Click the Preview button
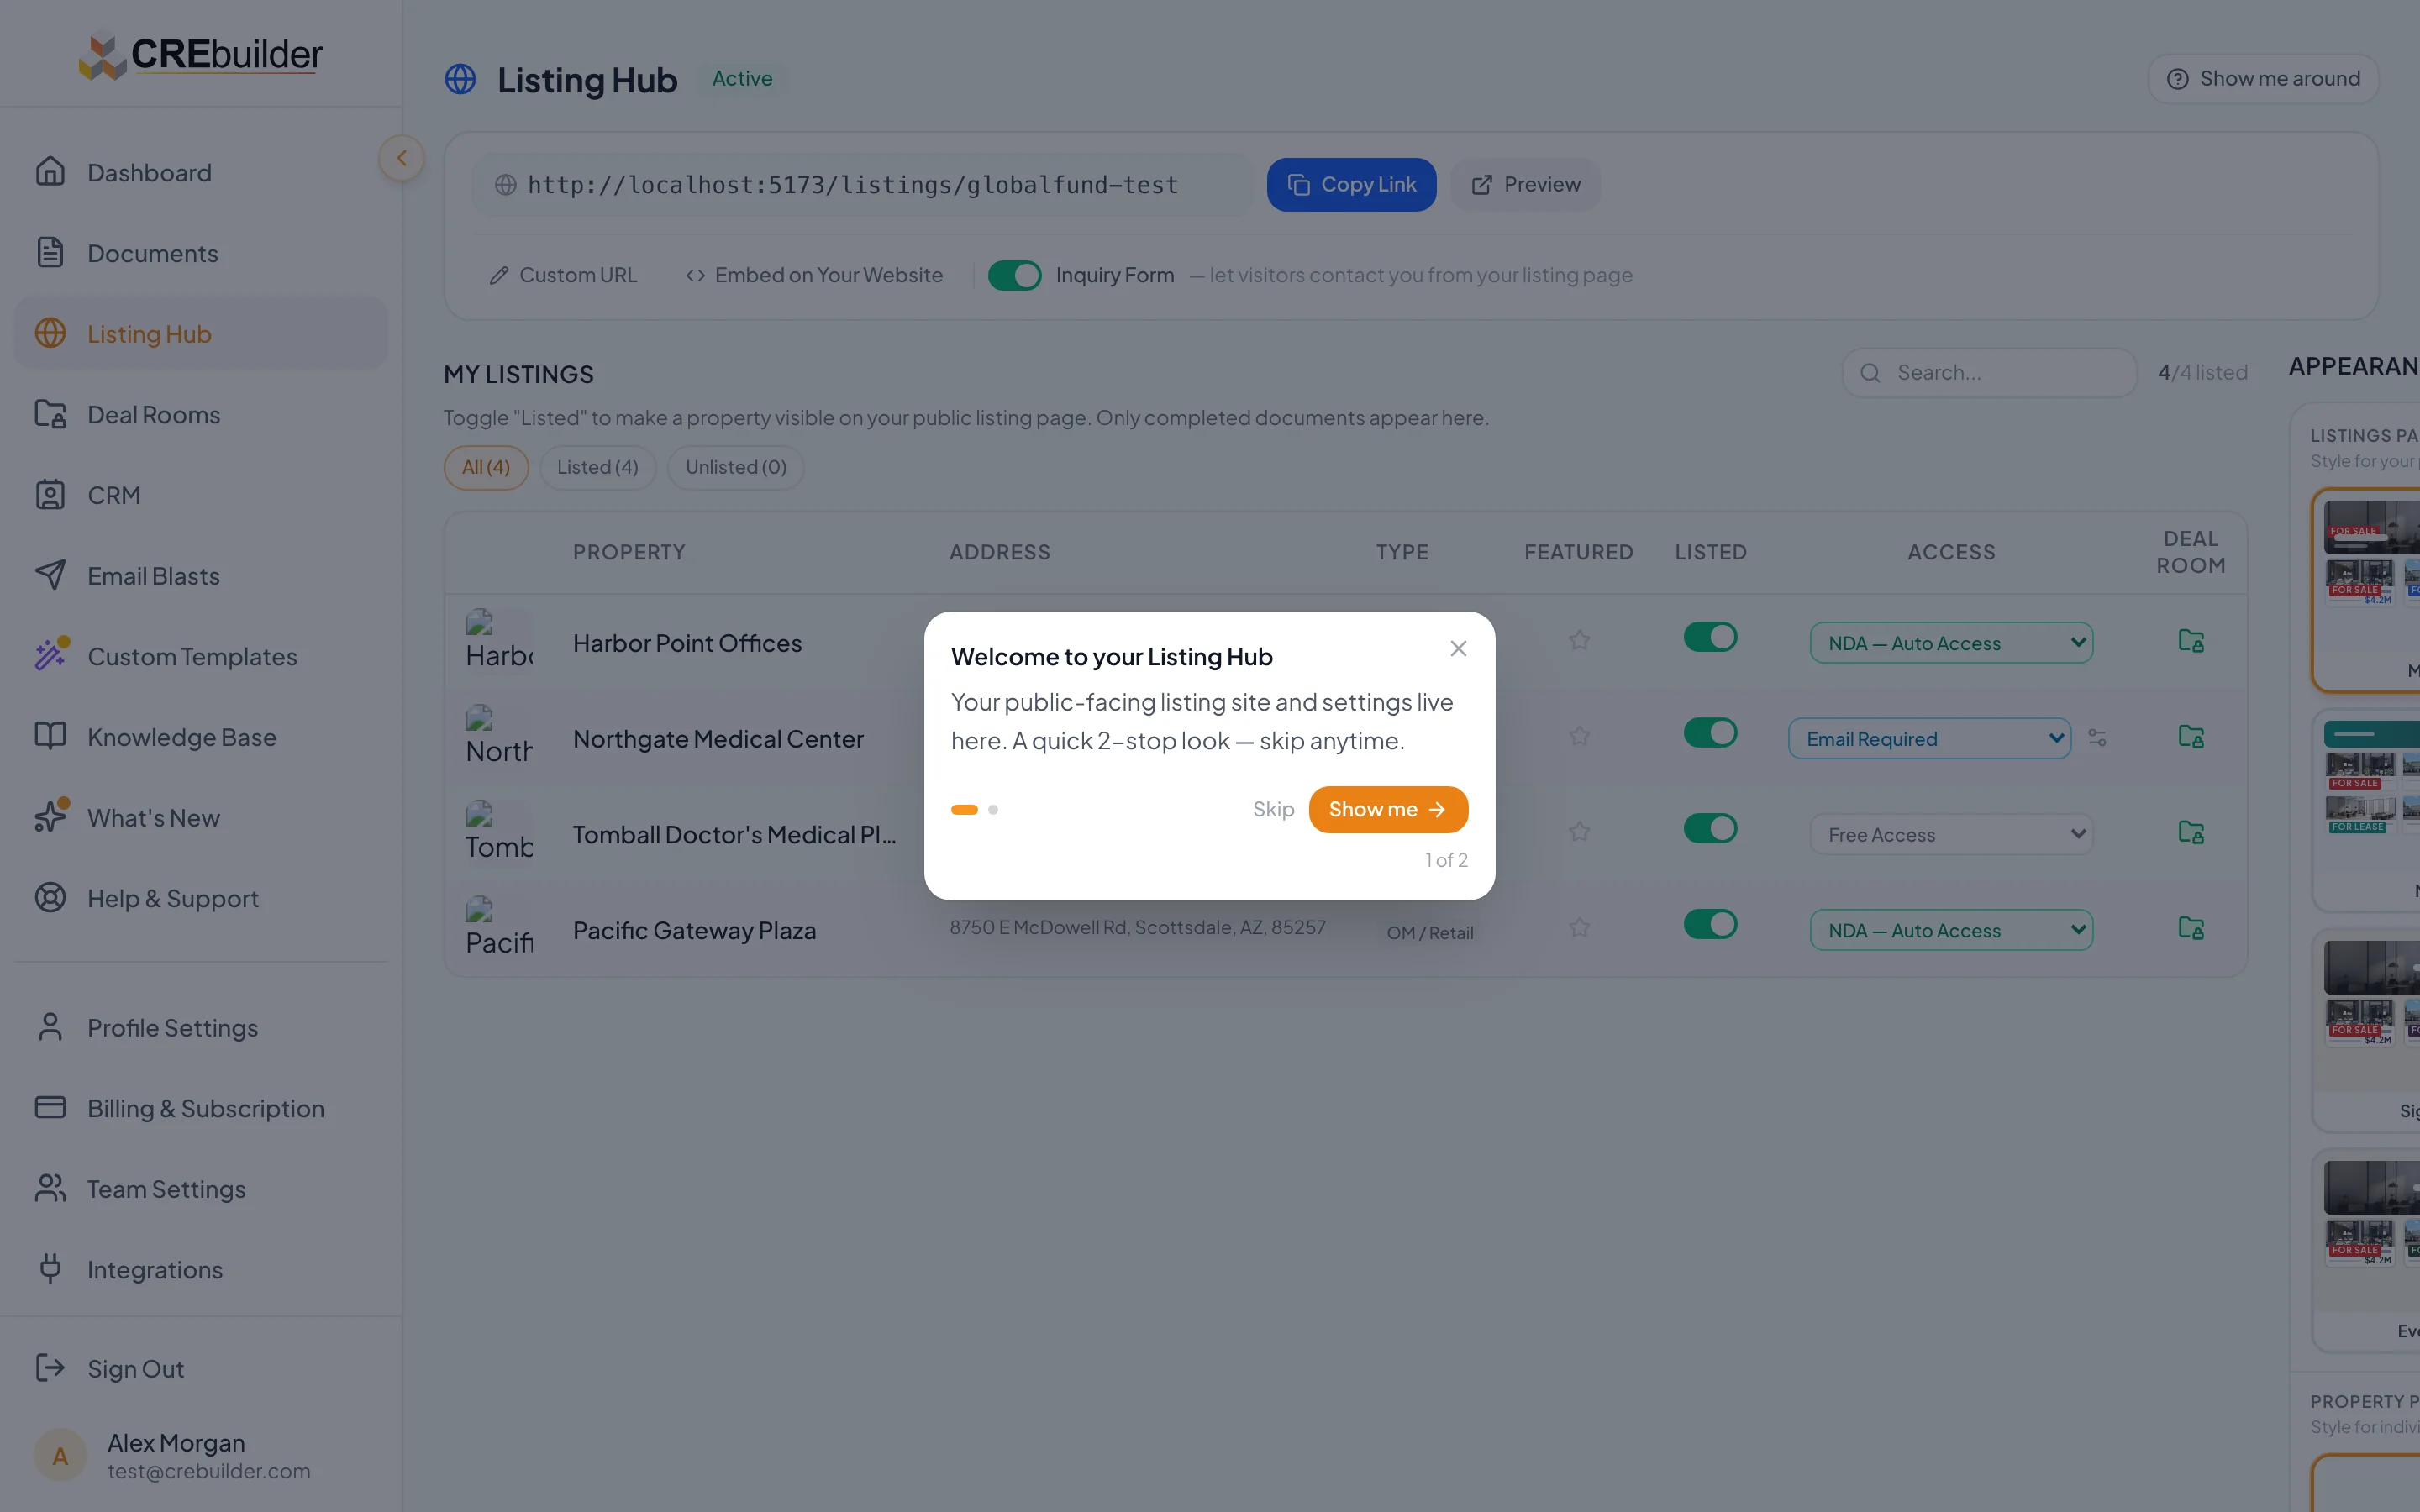The height and width of the screenshot is (1512, 2420). (1525, 185)
